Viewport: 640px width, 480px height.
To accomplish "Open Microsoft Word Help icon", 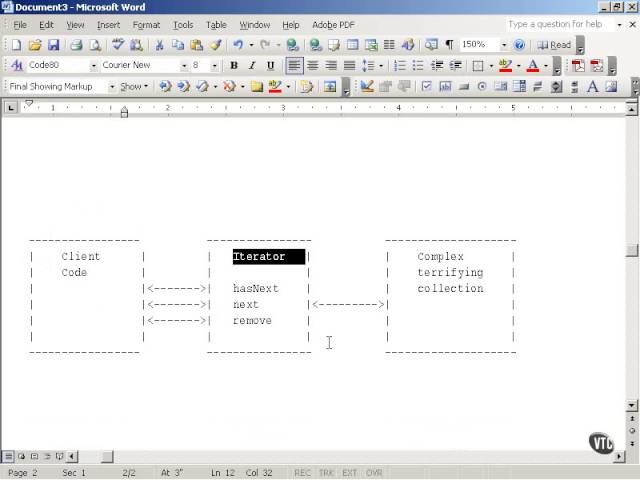I will 519,45.
